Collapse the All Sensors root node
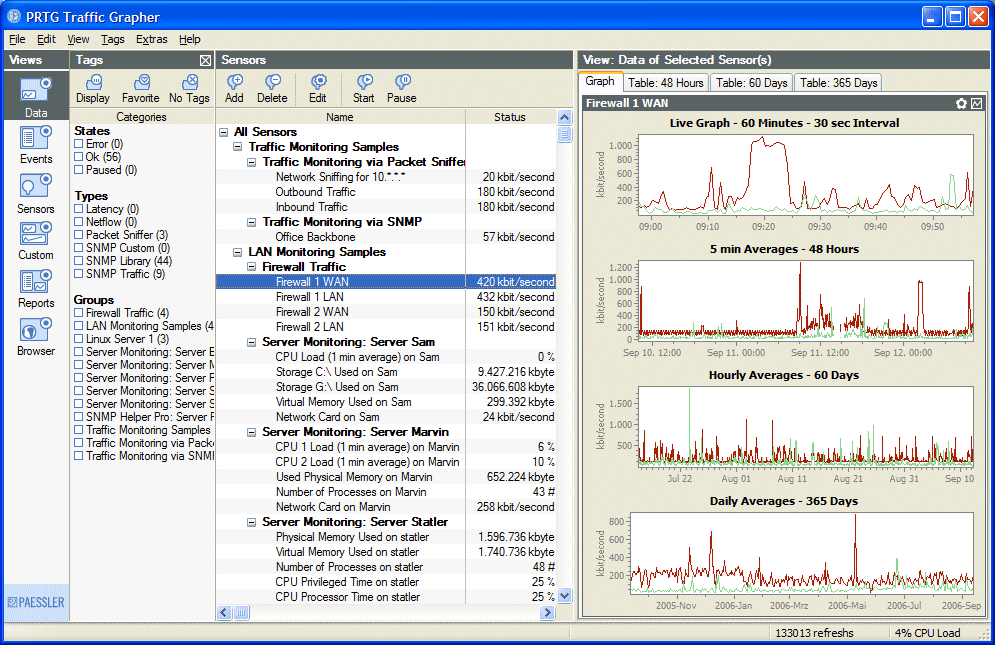 click(x=223, y=132)
